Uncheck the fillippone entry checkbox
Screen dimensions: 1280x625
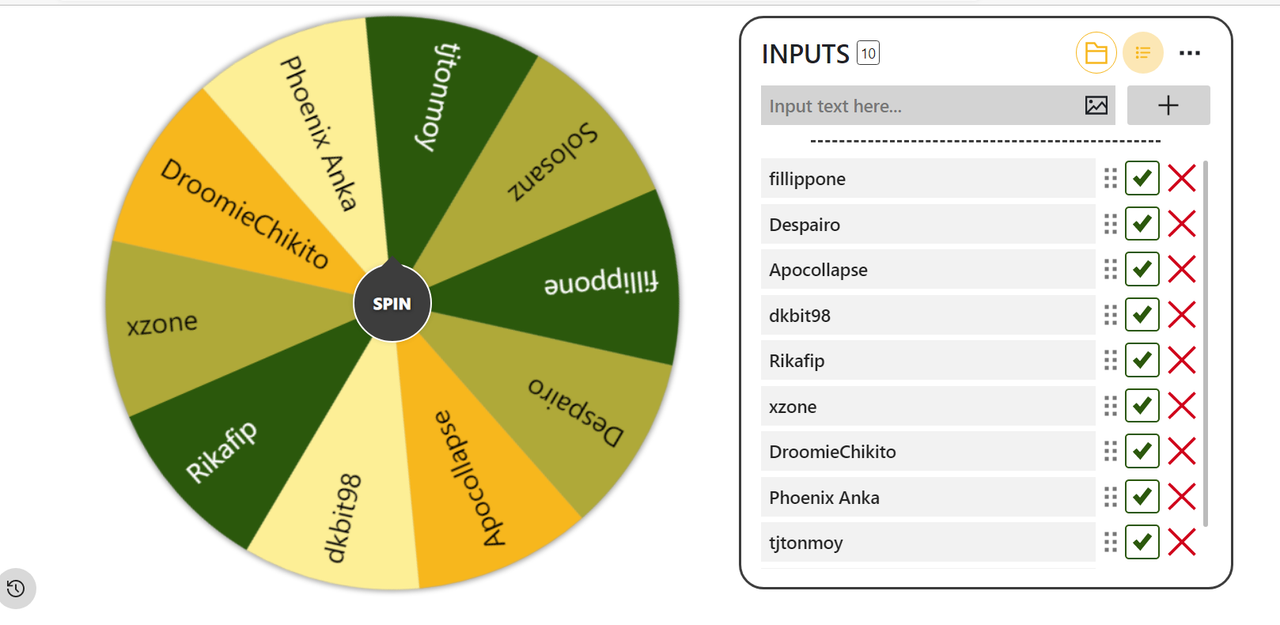[x=1142, y=178]
